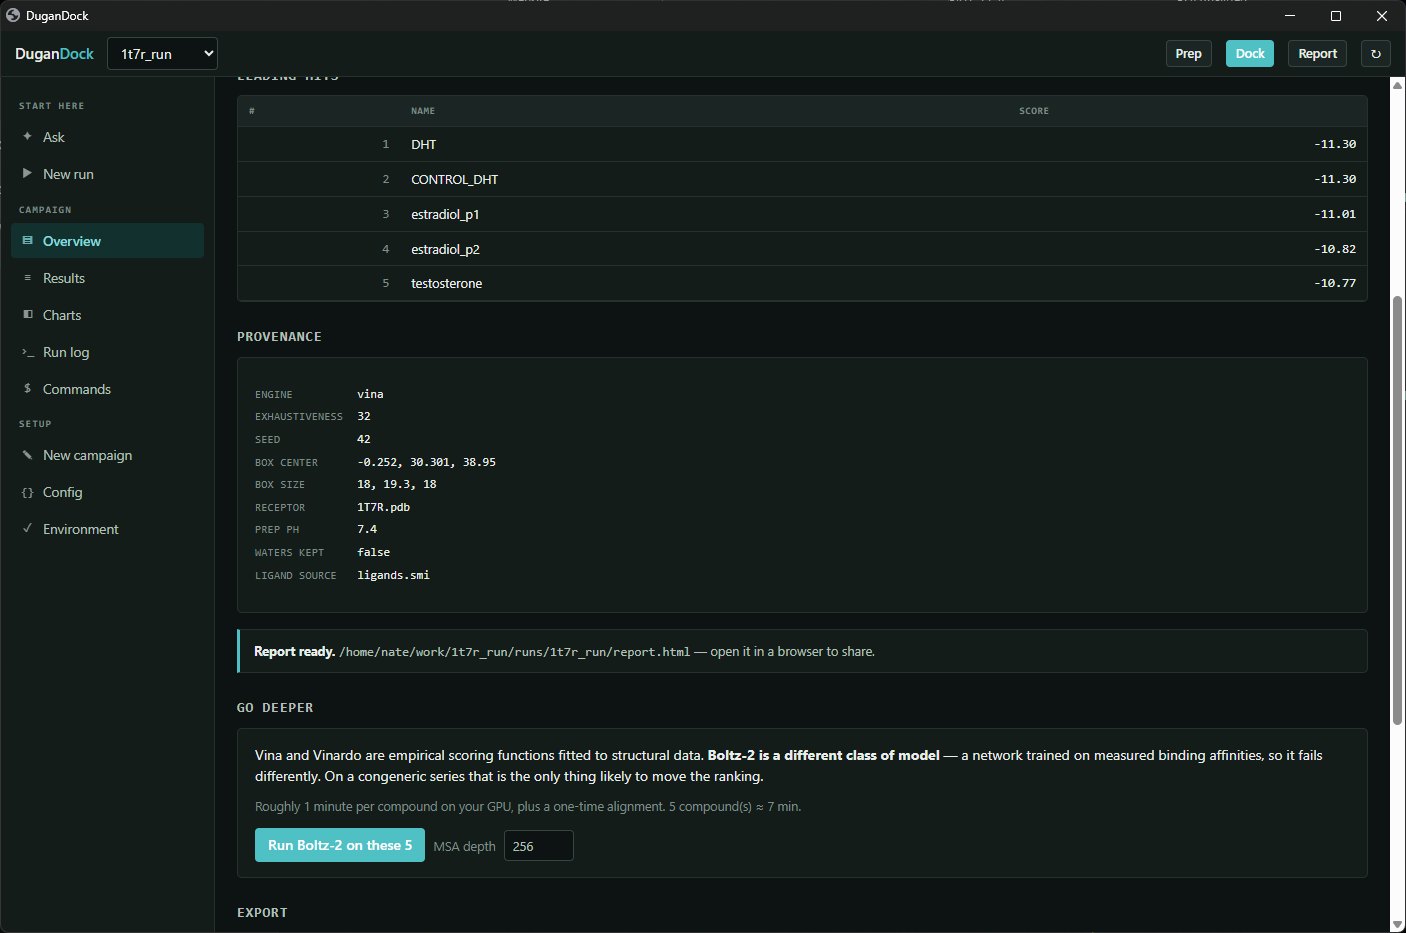Click the CONTROL_DHT row name
This screenshot has height=933, width=1406.
coord(455,179)
